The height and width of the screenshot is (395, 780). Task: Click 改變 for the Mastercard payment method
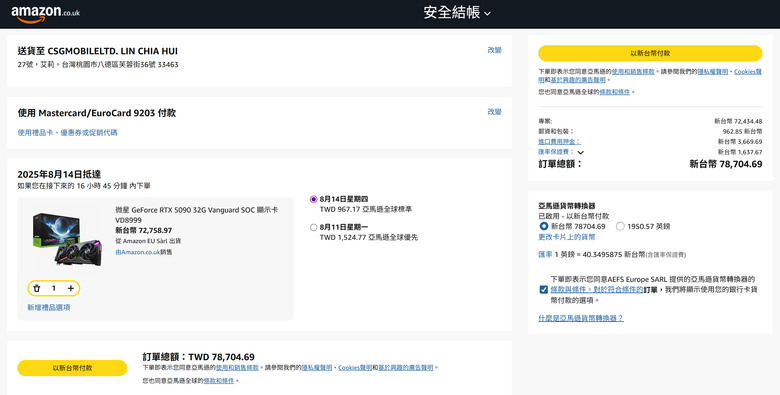tap(494, 112)
